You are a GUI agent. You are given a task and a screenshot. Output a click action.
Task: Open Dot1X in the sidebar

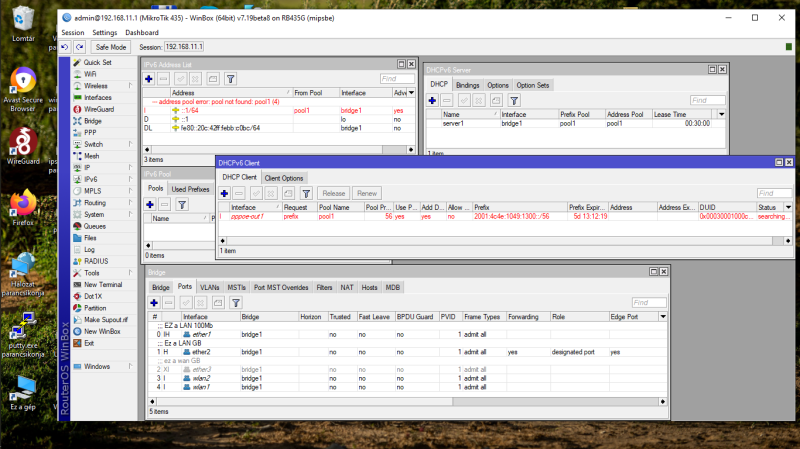pos(93,296)
